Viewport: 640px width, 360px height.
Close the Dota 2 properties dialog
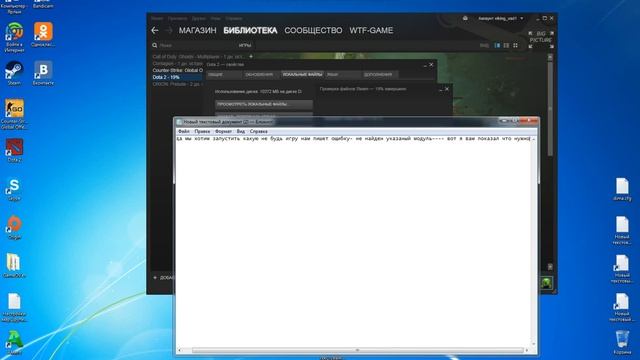tap(431, 65)
